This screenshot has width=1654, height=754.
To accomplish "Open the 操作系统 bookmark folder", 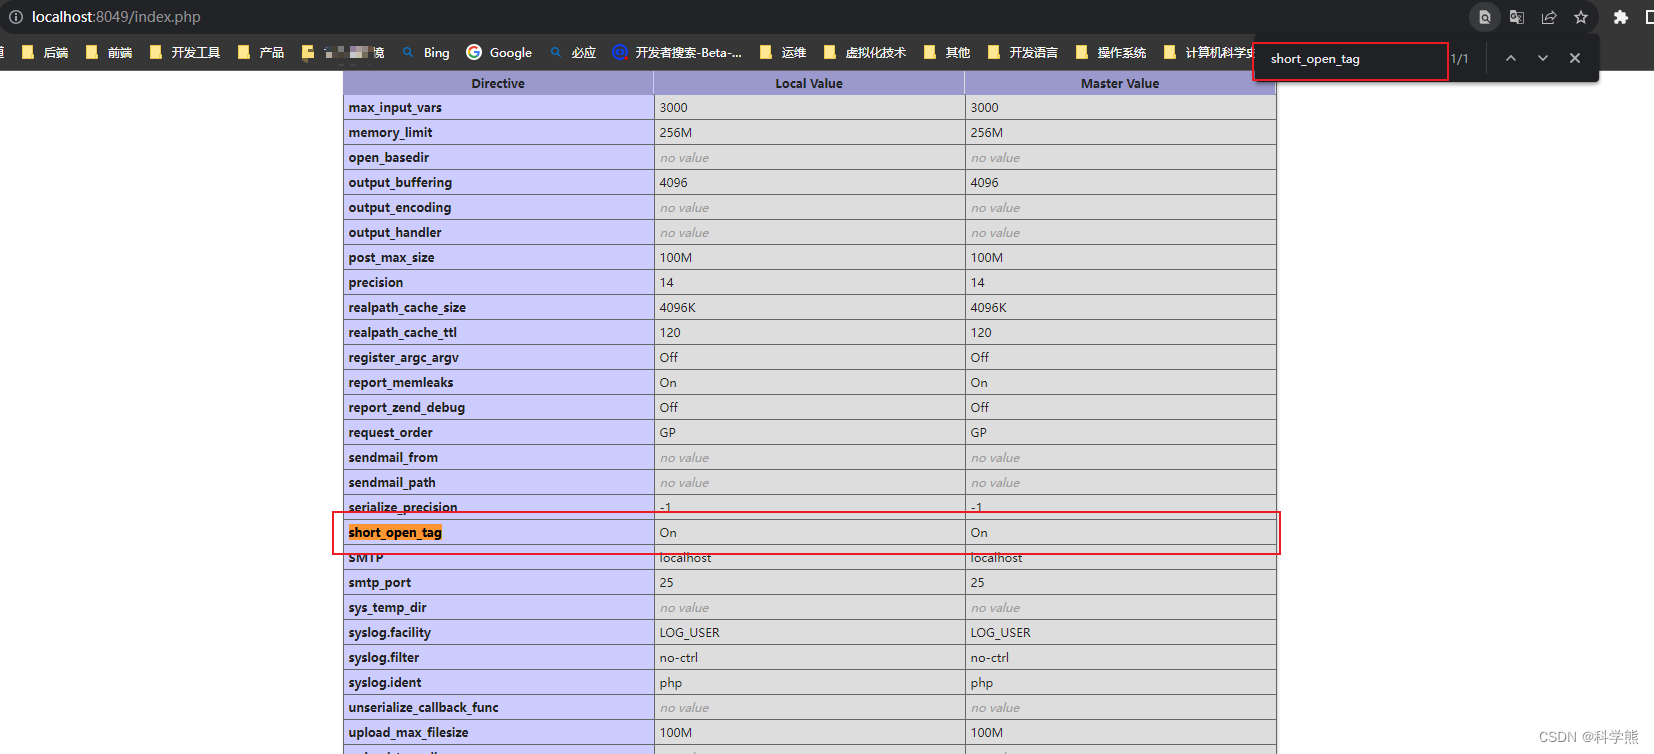I will (1111, 52).
